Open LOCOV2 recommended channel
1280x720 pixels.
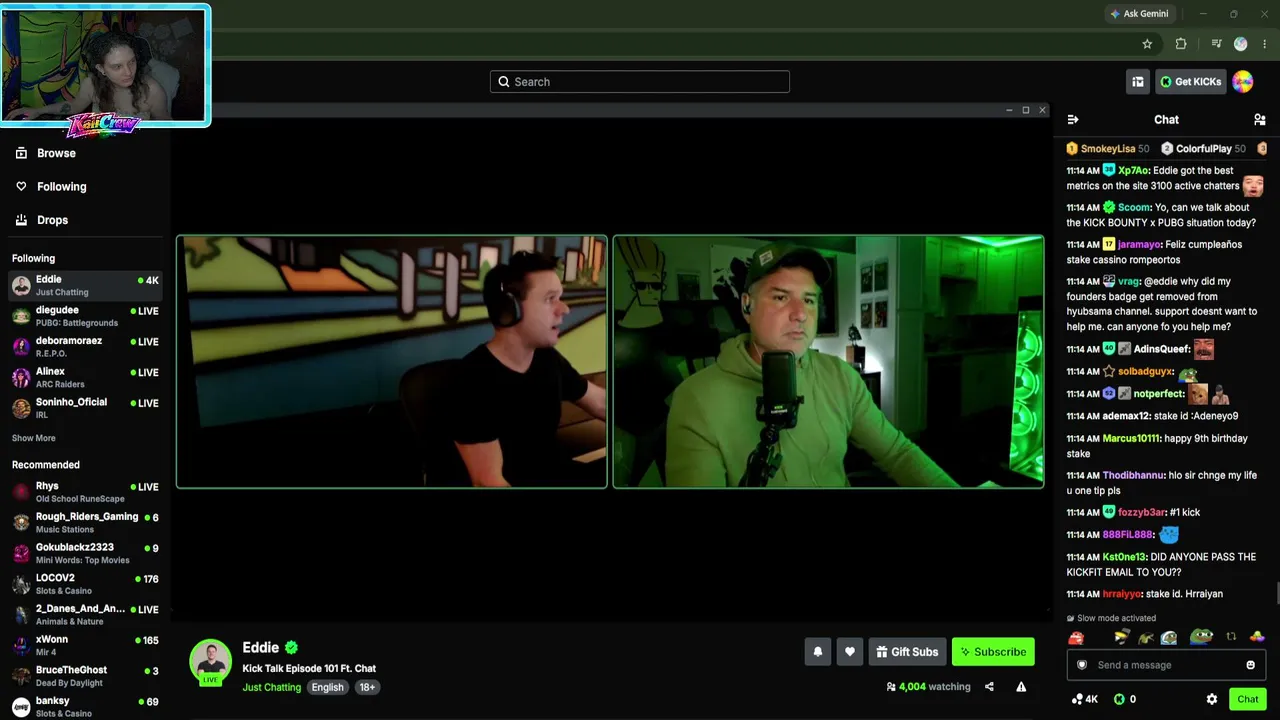click(85, 584)
